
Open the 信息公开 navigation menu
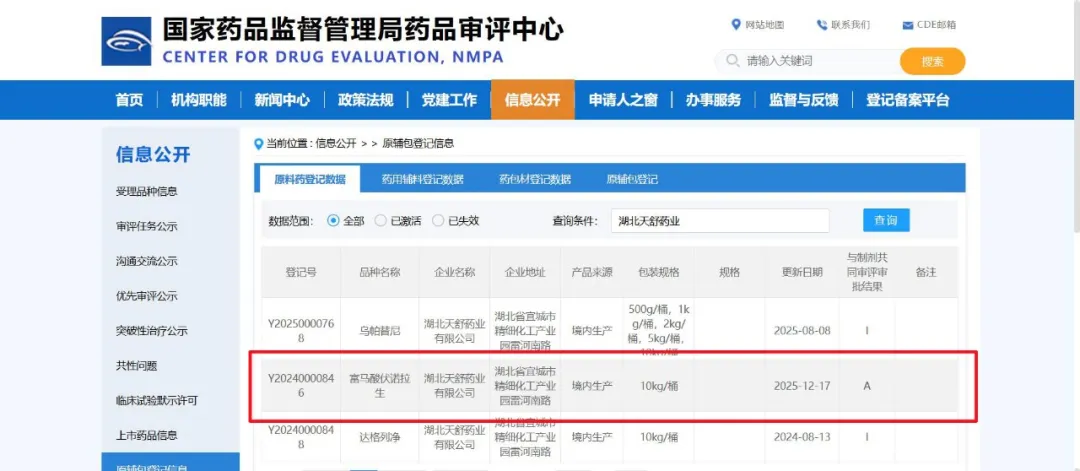(532, 100)
